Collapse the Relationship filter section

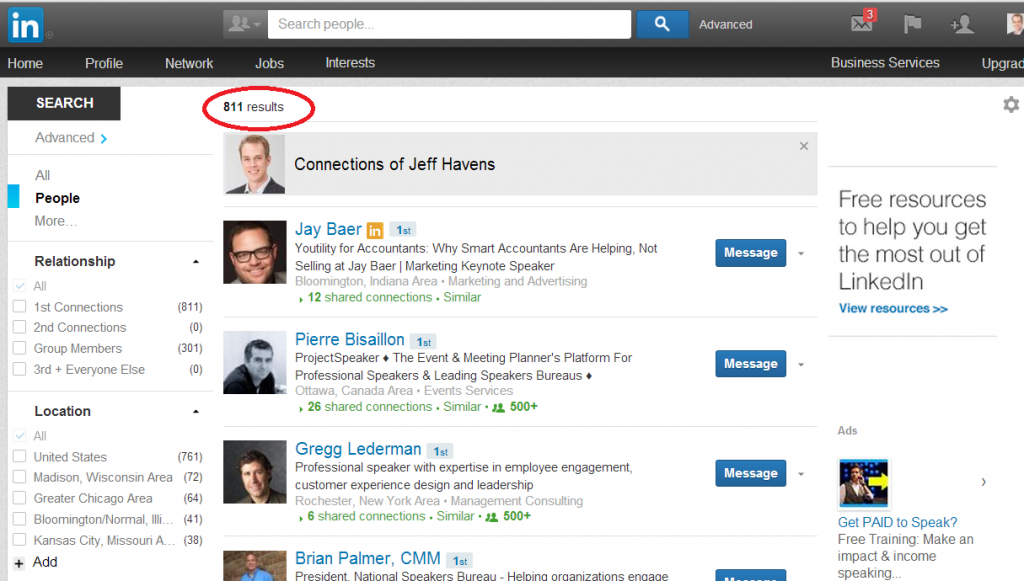(196, 262)
